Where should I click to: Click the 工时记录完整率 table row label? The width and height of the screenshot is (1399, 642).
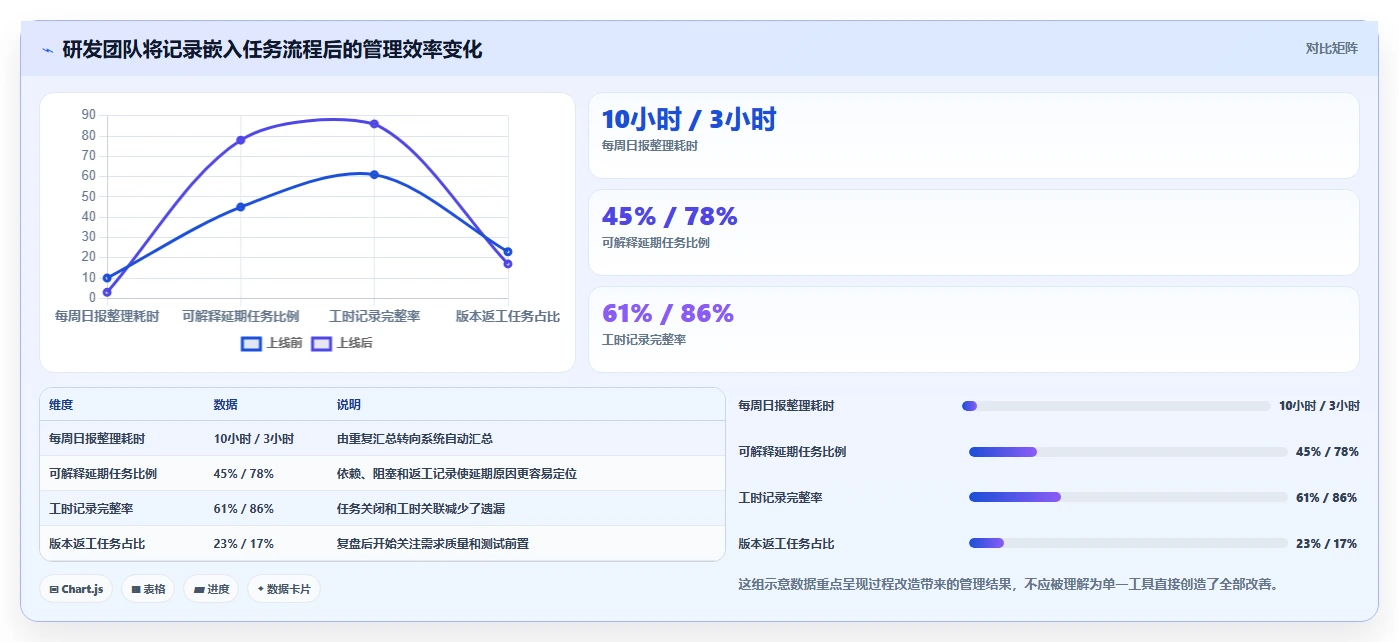(91, 509)
